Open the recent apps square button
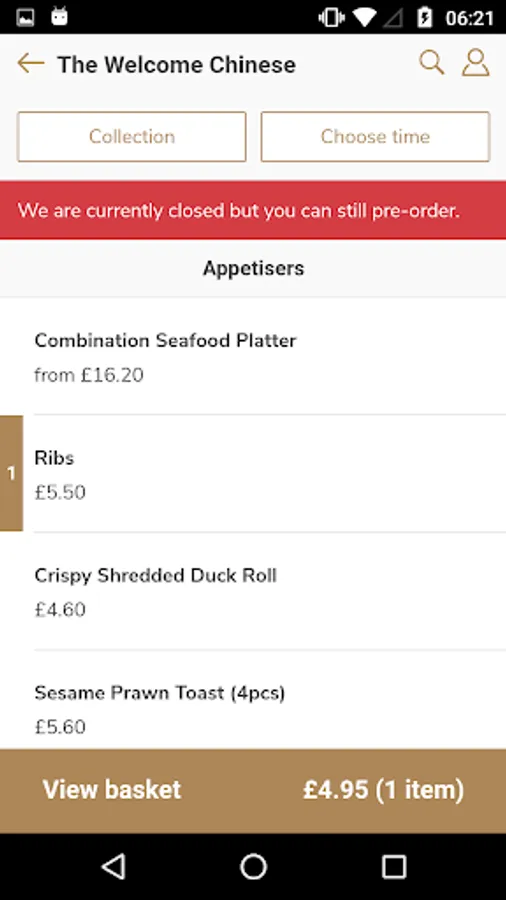Viewport: 506px width, 900px height. tap(394, 866)
